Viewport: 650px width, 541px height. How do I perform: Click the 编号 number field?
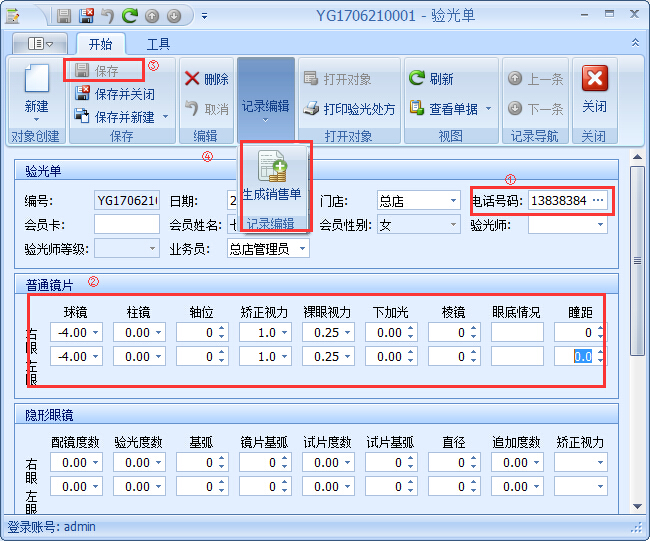tap(127, 201)
